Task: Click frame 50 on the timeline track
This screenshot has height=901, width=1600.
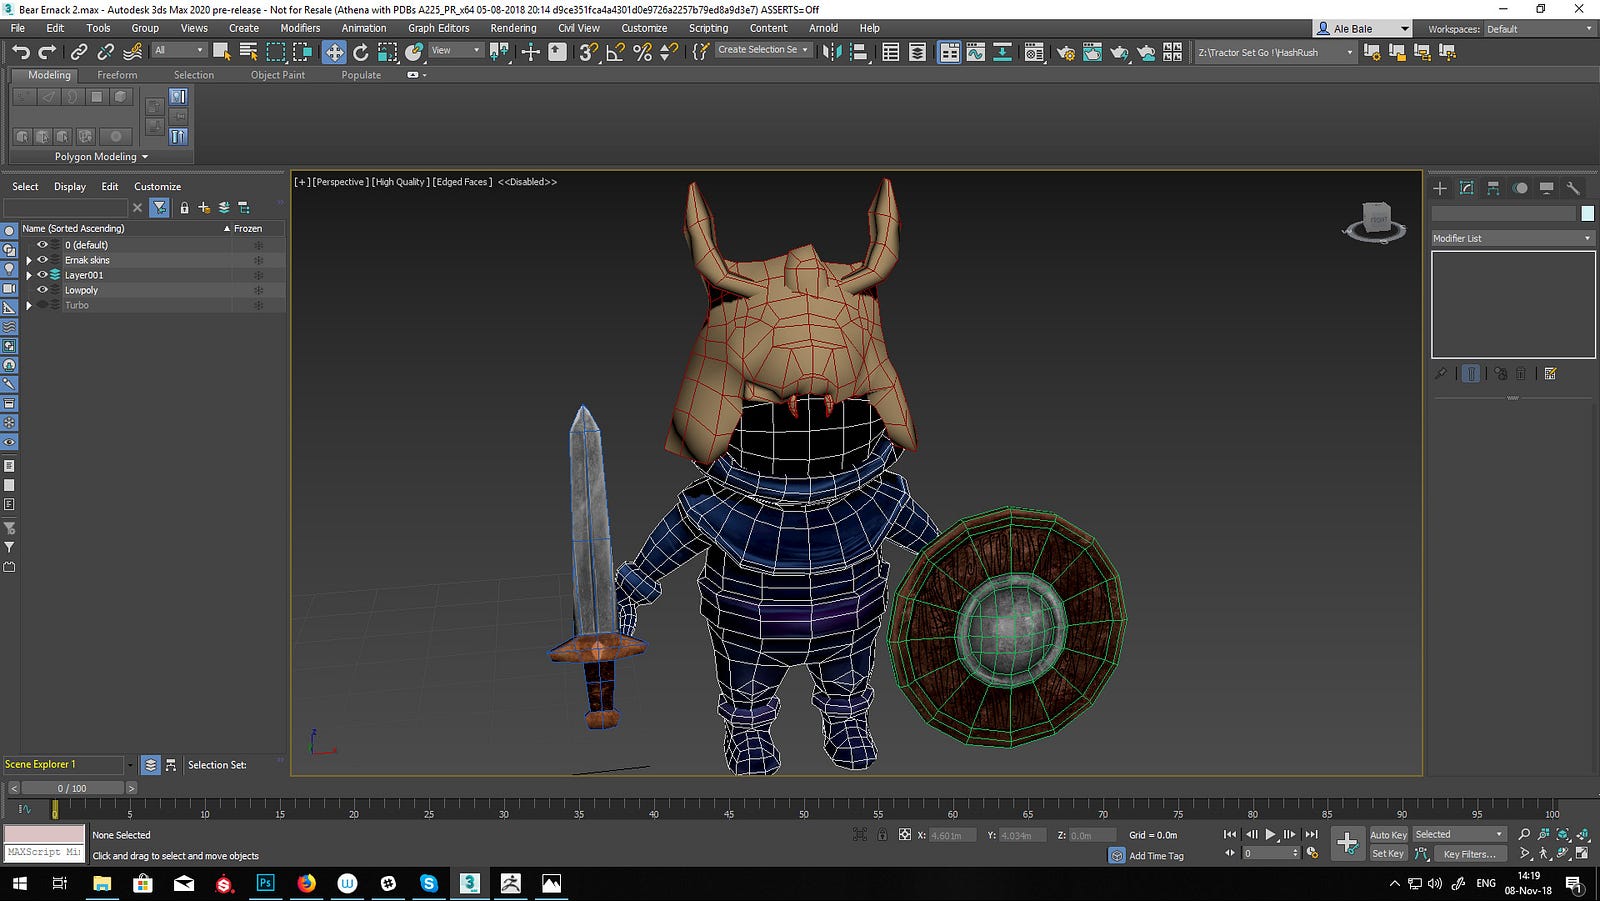Action: coord(803,808)
